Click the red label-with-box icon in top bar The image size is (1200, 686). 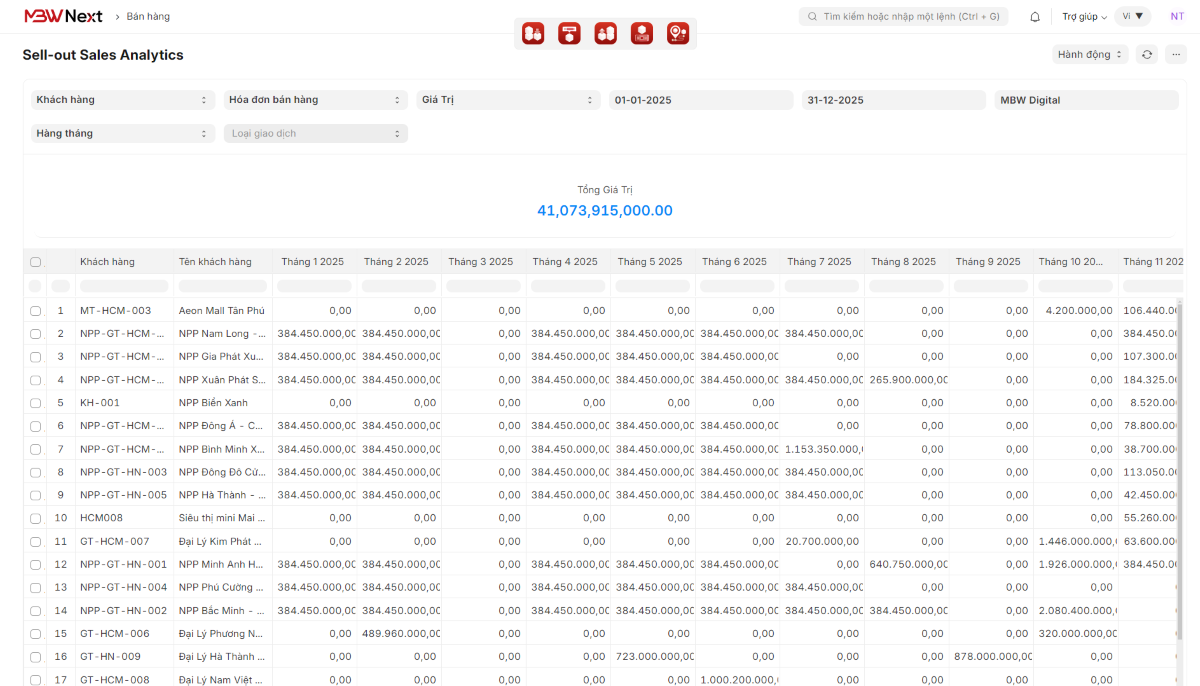coord(569,34)
